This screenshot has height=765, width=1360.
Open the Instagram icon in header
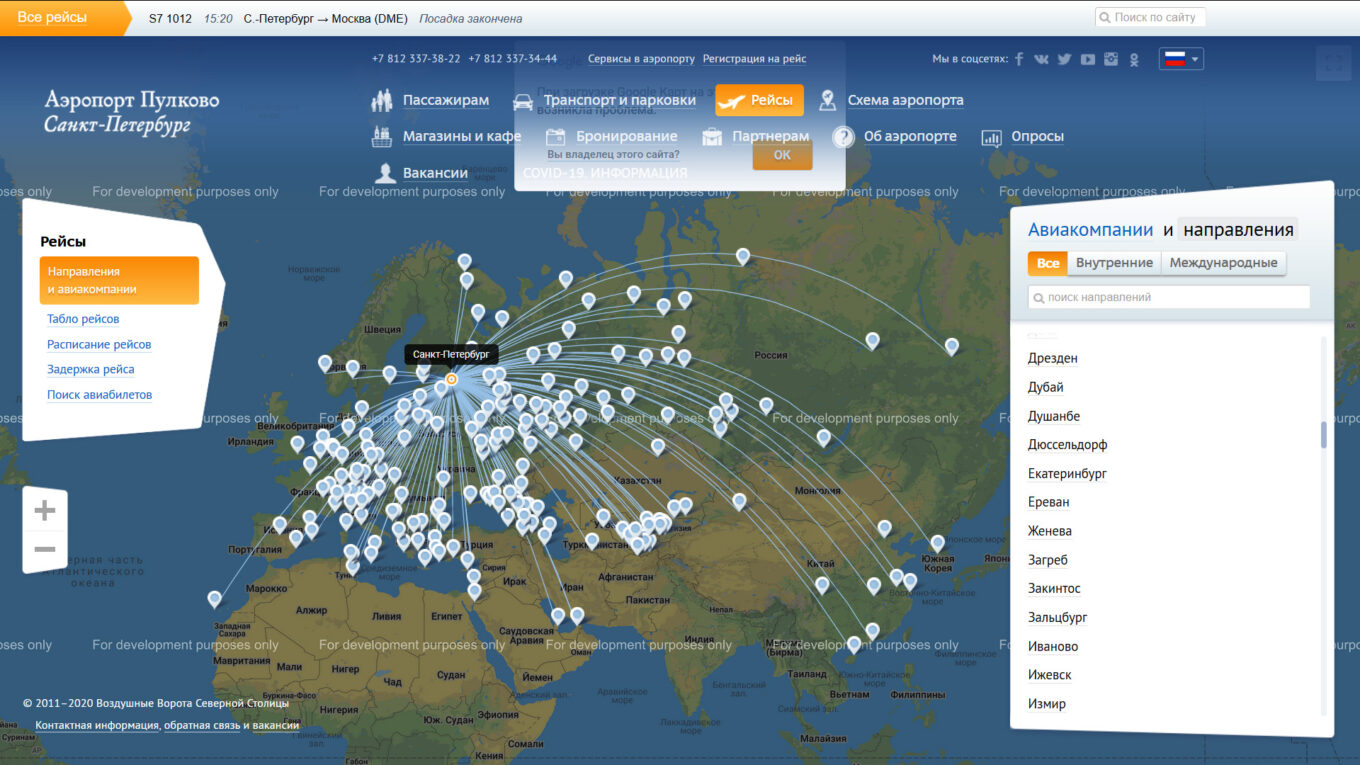(x=1111, y=59)
